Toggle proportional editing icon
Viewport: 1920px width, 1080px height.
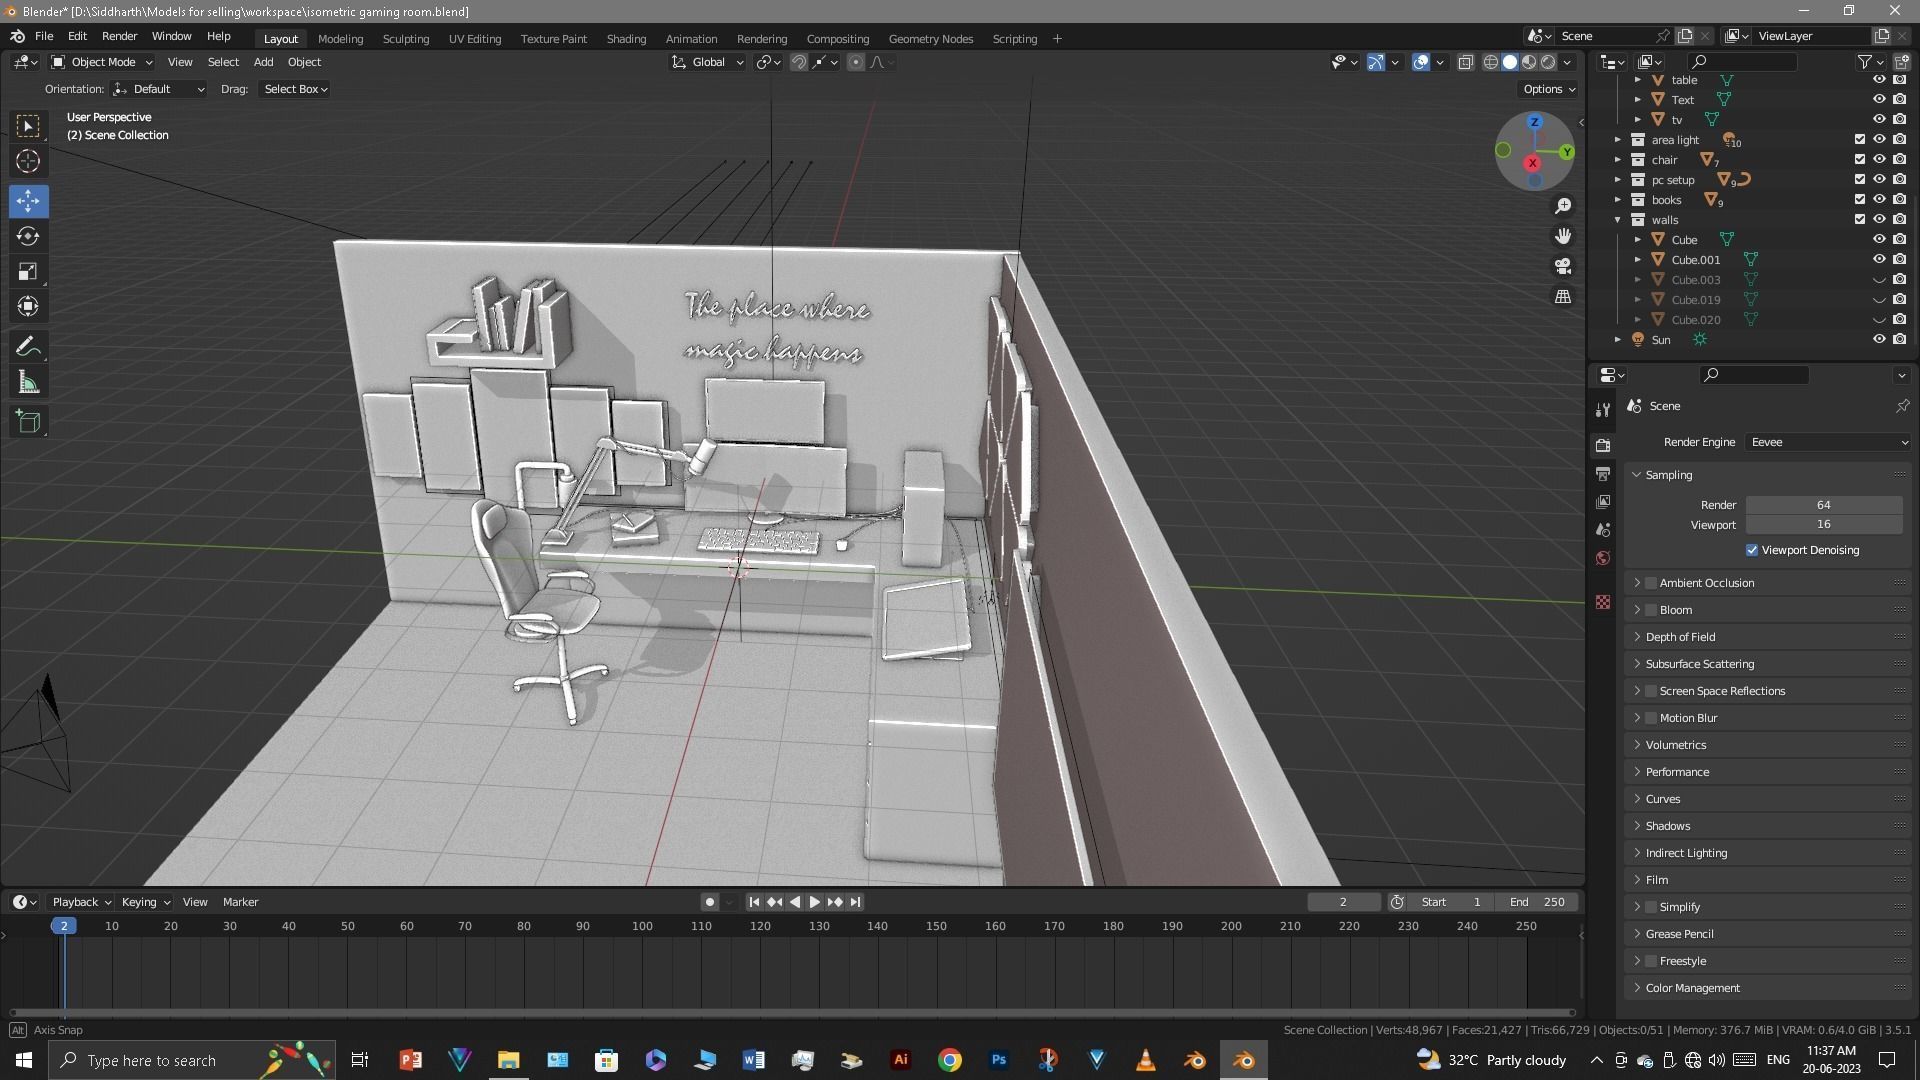(x=855, y=62)
